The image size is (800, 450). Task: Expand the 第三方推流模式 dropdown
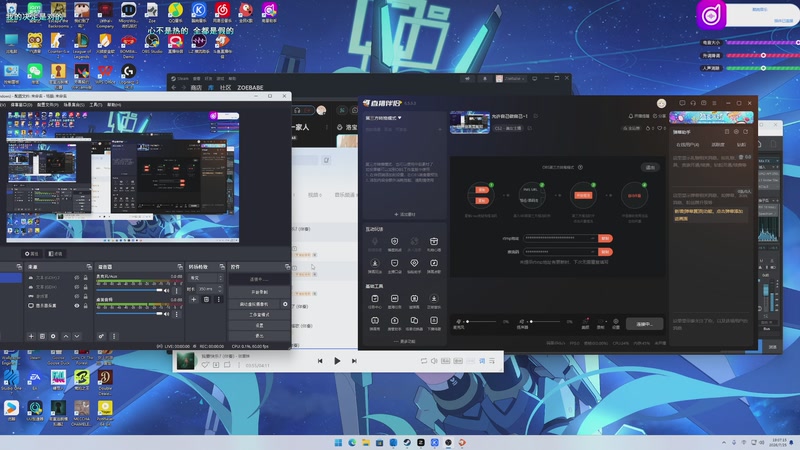click(x=383, y=118)
